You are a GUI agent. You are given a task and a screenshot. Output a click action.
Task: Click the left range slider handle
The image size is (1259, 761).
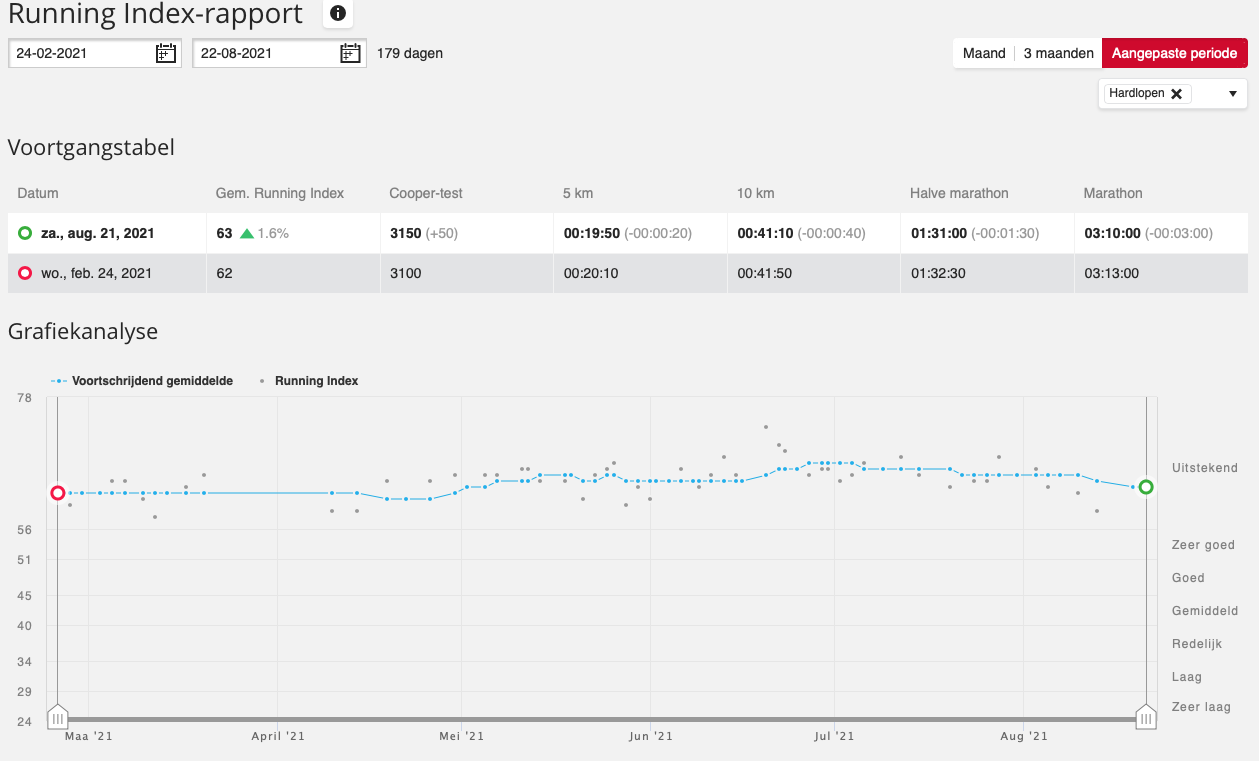[x=58, y=717]
